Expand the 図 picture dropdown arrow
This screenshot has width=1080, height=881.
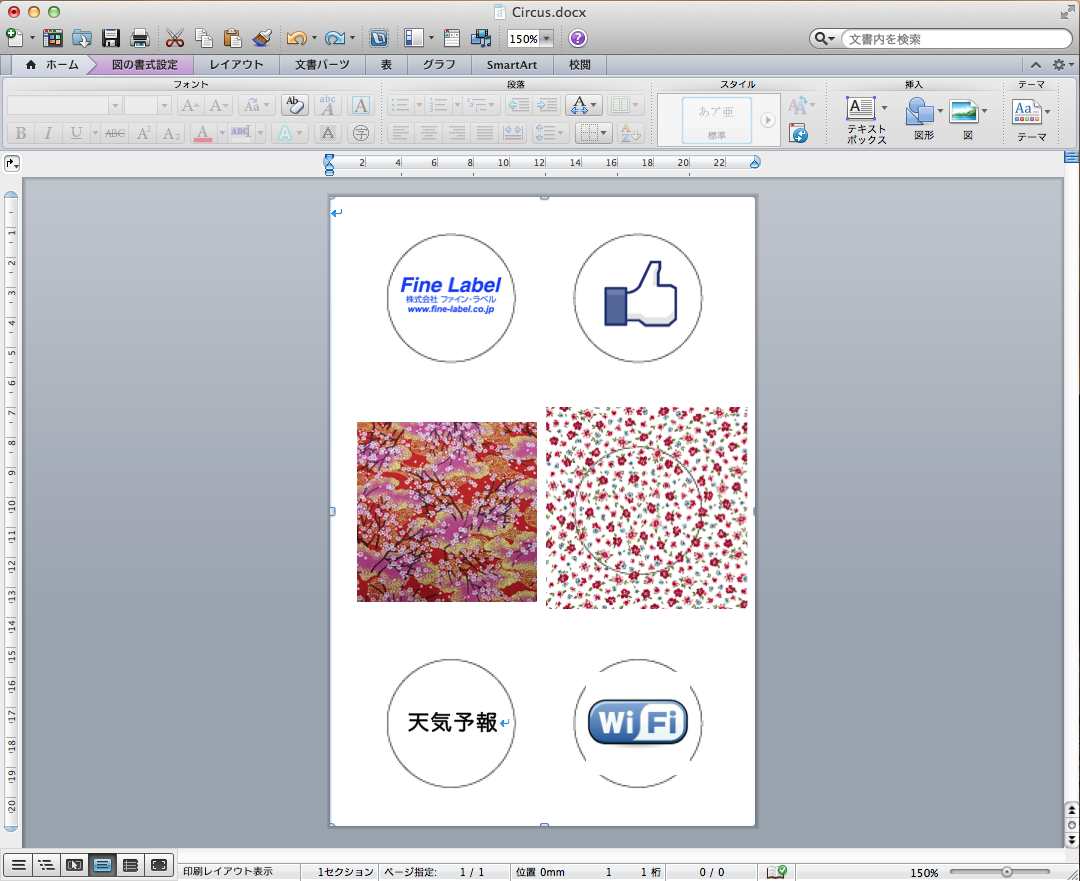point(984,111)
